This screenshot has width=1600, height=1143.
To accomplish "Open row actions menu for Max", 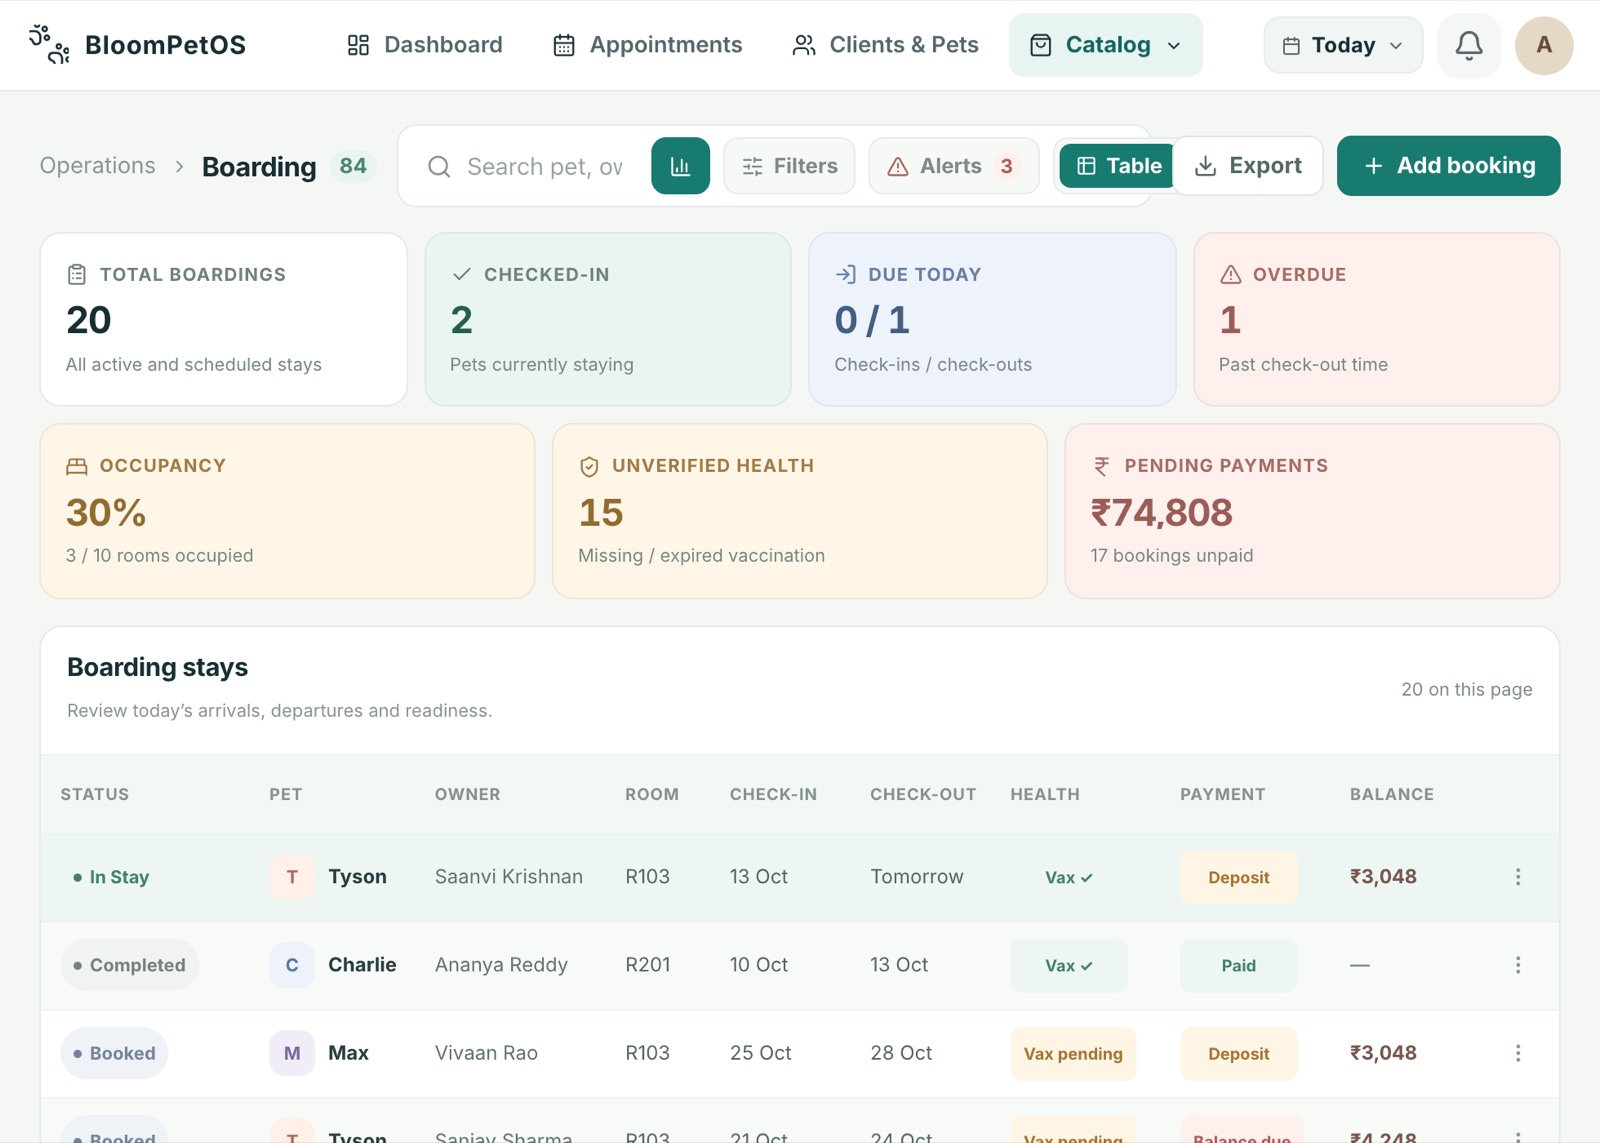I will [1518, 1053].
